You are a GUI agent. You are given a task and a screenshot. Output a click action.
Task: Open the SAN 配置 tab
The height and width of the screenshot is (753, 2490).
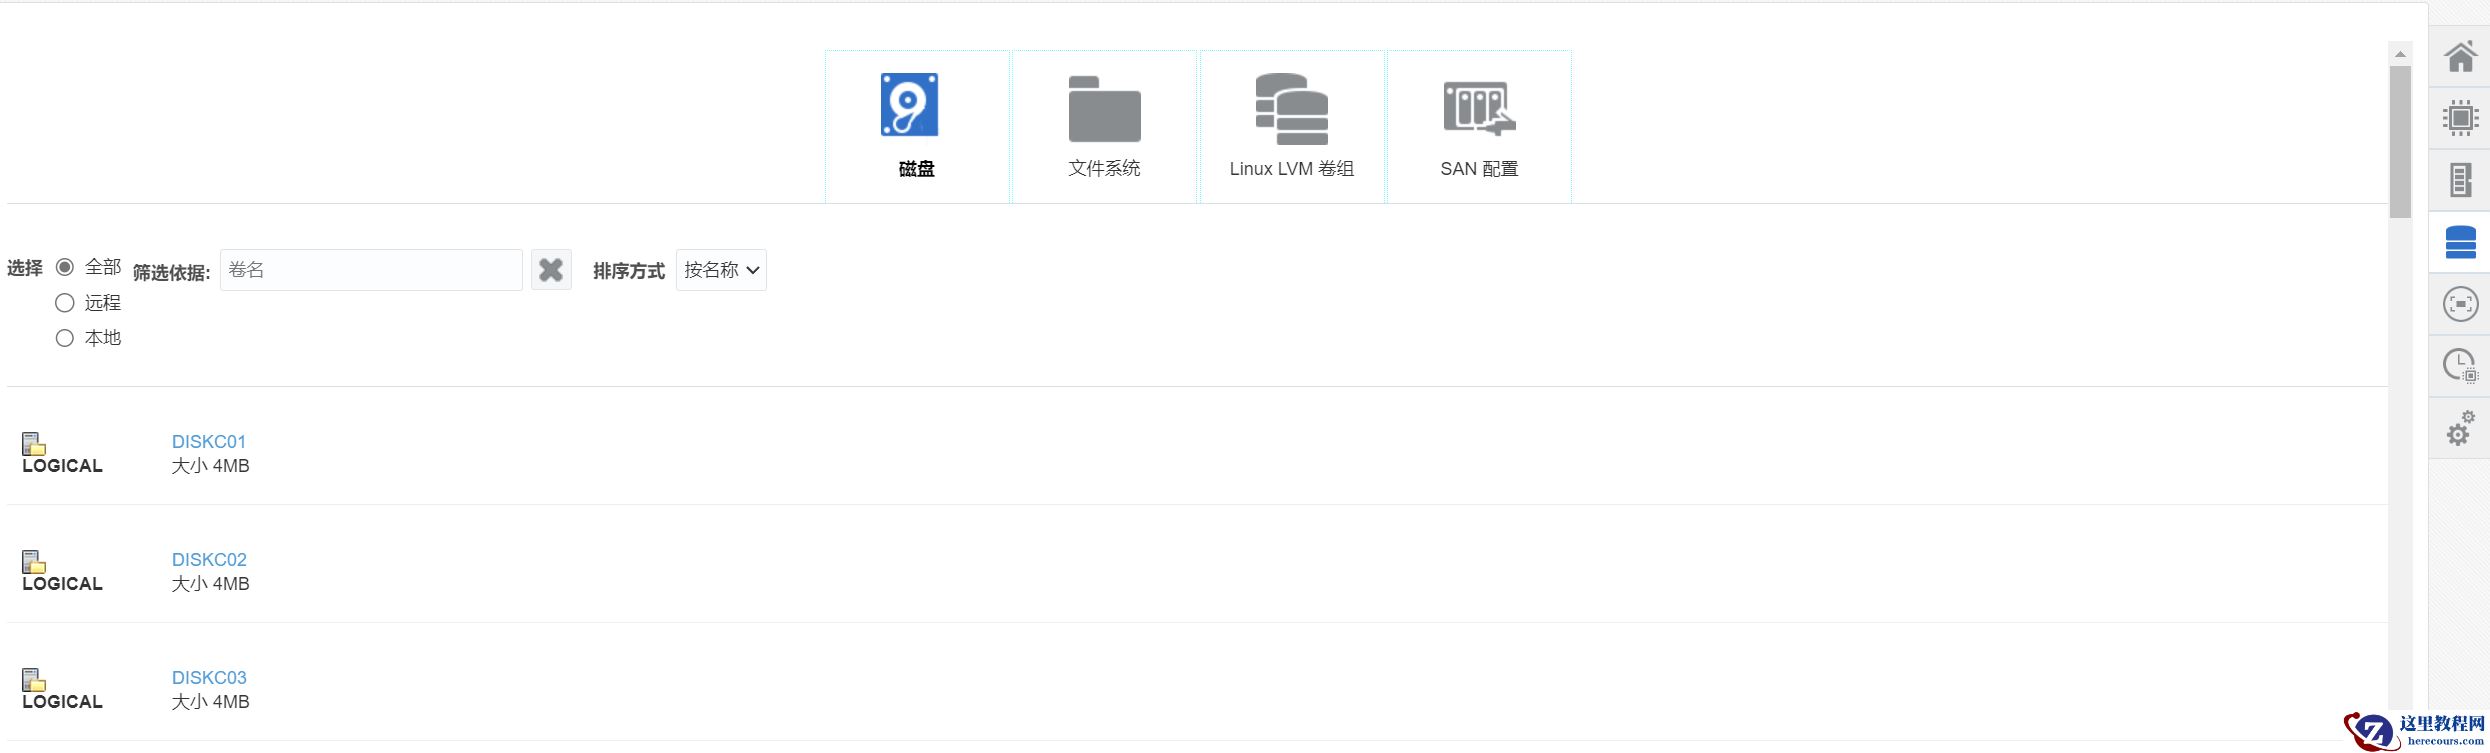coord(1479,127)
